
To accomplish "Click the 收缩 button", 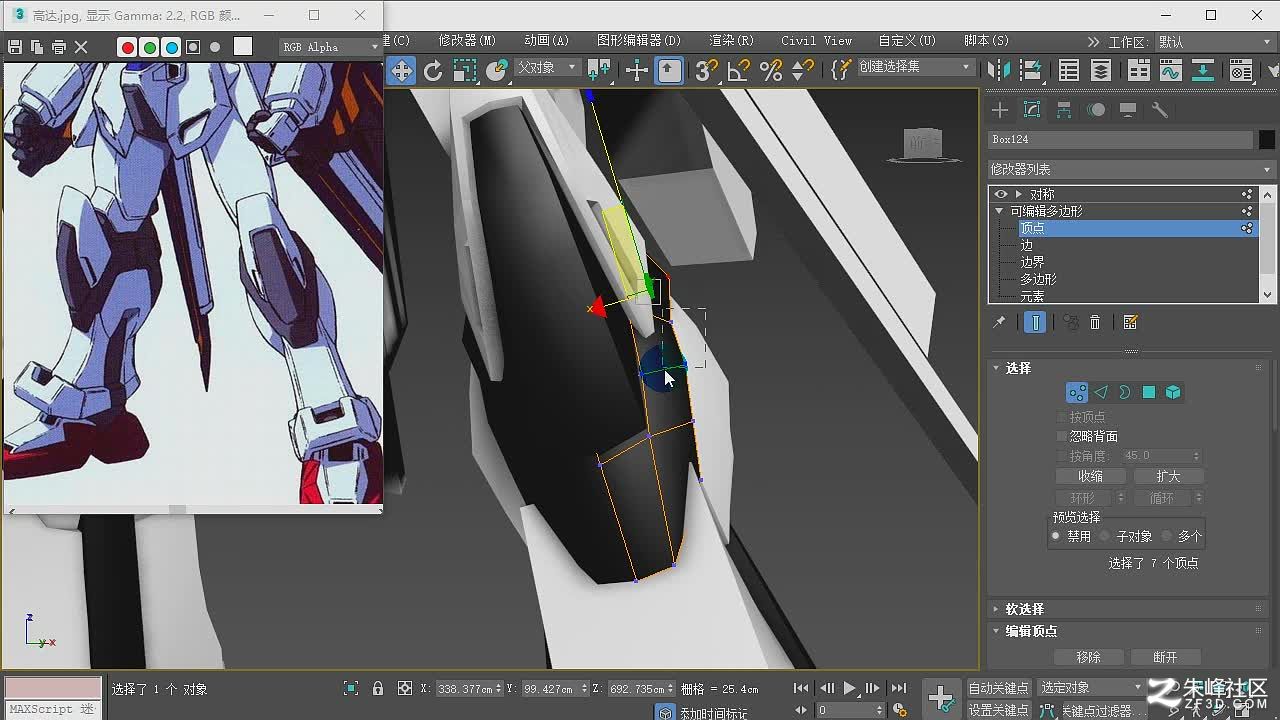I will tap(1090, 476).
